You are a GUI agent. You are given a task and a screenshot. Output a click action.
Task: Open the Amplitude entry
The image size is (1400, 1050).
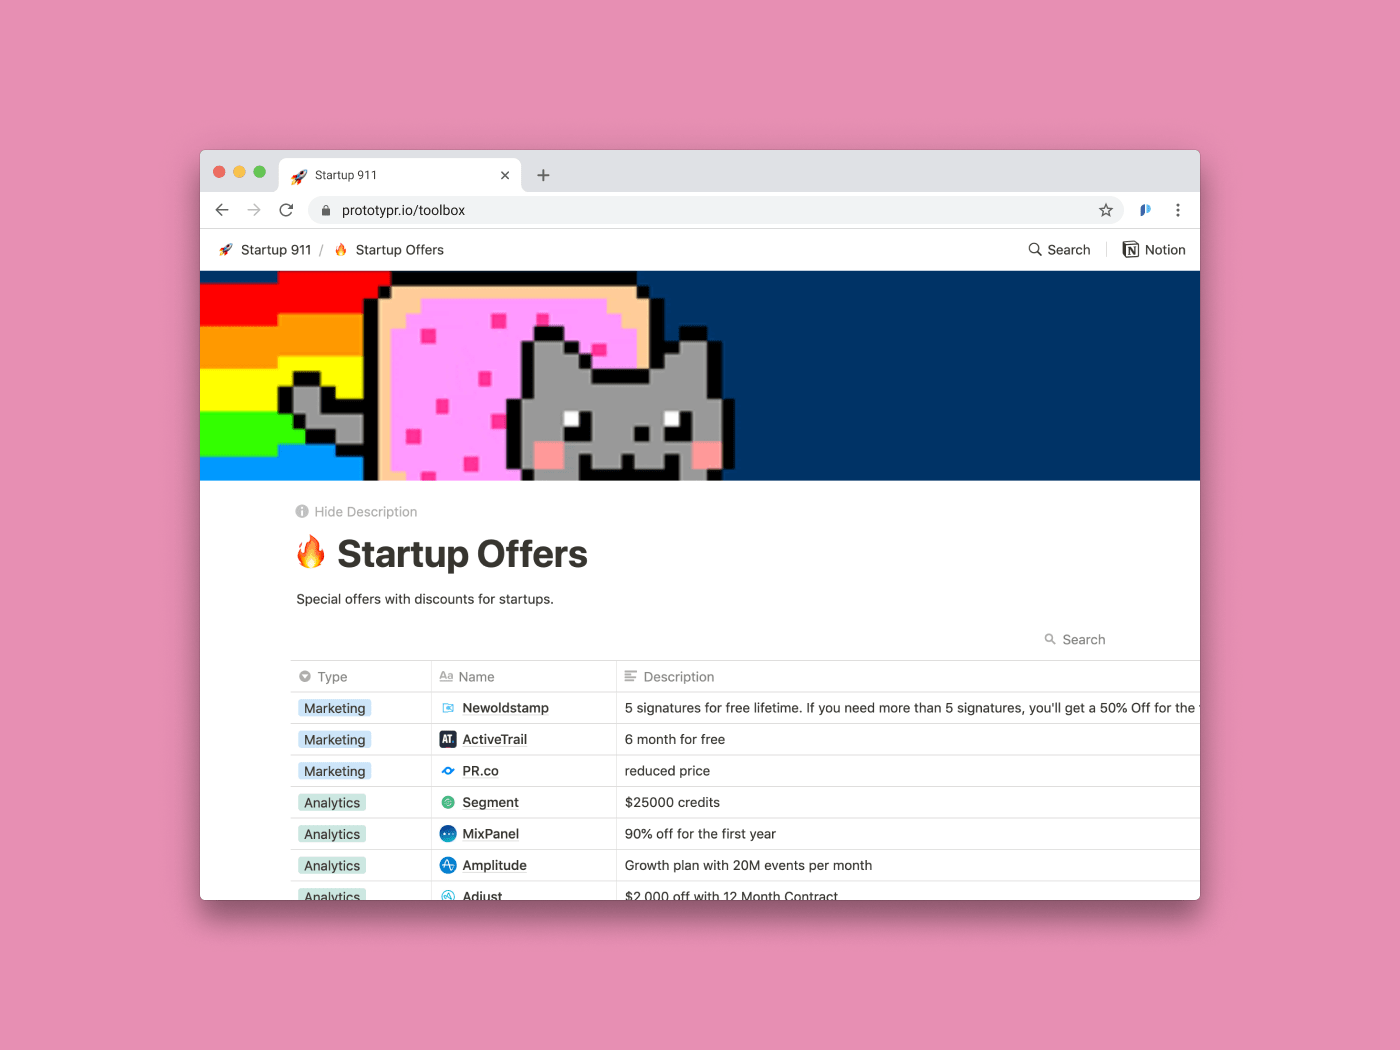point(495,866)
